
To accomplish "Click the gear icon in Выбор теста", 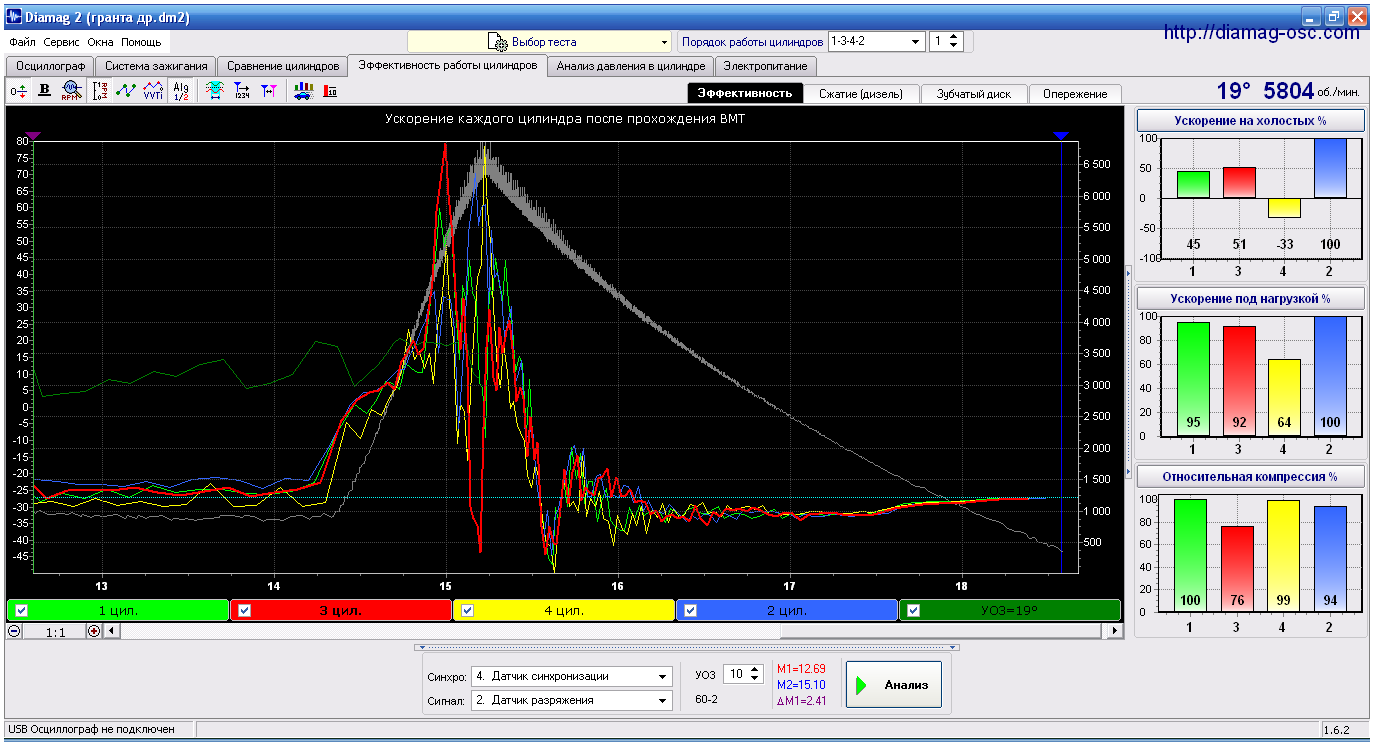I will point(497,42).
